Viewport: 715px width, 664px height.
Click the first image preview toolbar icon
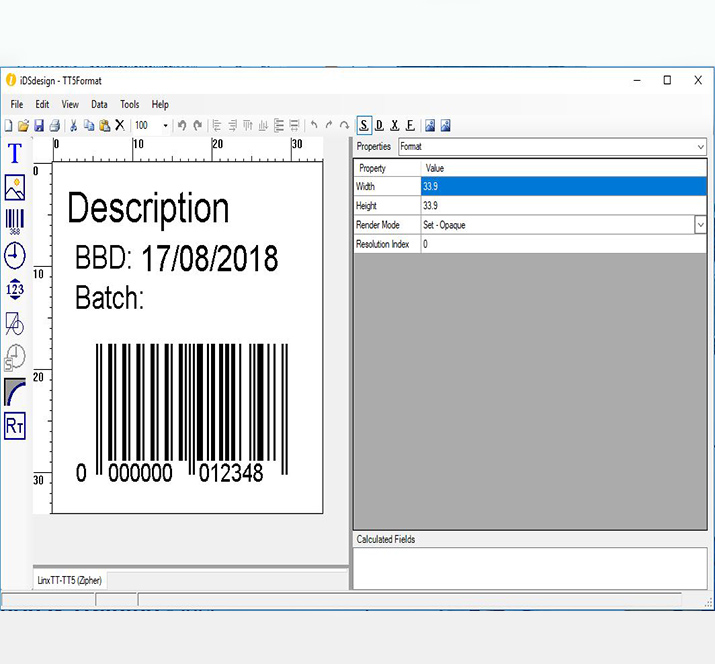430,125
